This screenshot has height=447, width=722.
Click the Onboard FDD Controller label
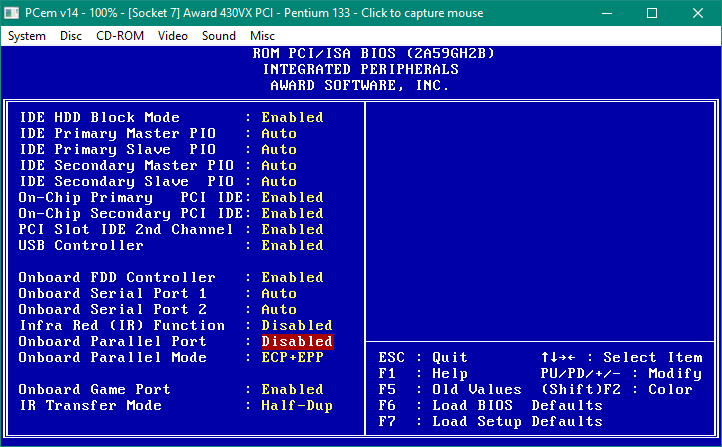[117, 278]
